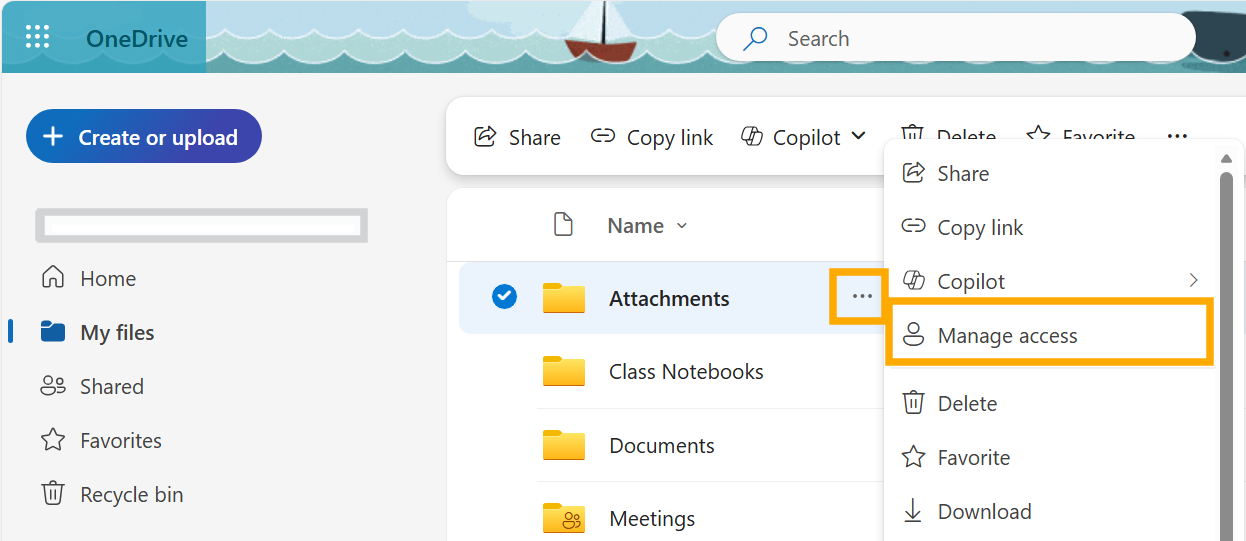
Task: Open Shared in sidebar
Action: [91, 387]
